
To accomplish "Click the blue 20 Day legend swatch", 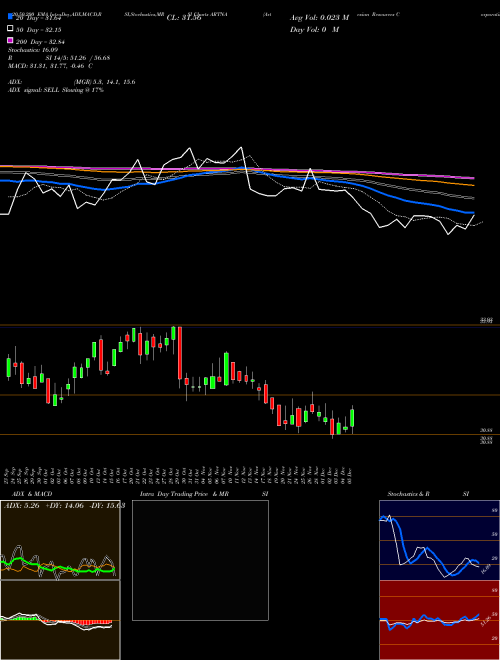I will 10,17.
